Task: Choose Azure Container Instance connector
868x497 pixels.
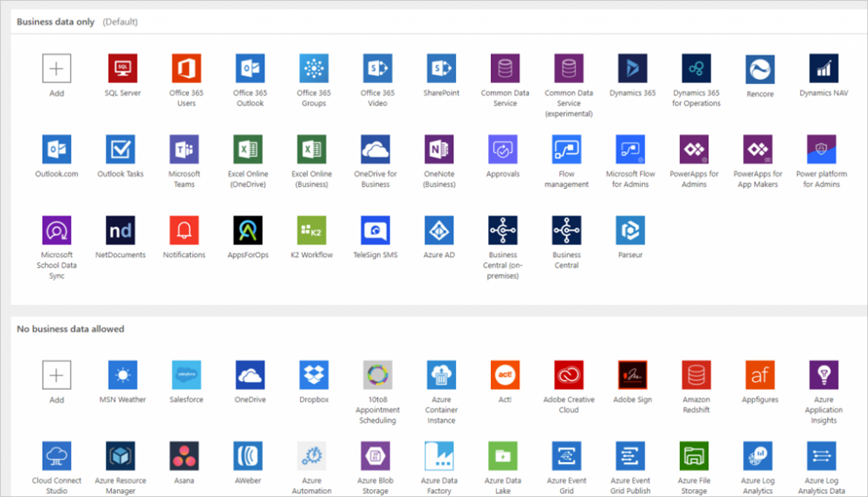Action: (x=441, y=375)
